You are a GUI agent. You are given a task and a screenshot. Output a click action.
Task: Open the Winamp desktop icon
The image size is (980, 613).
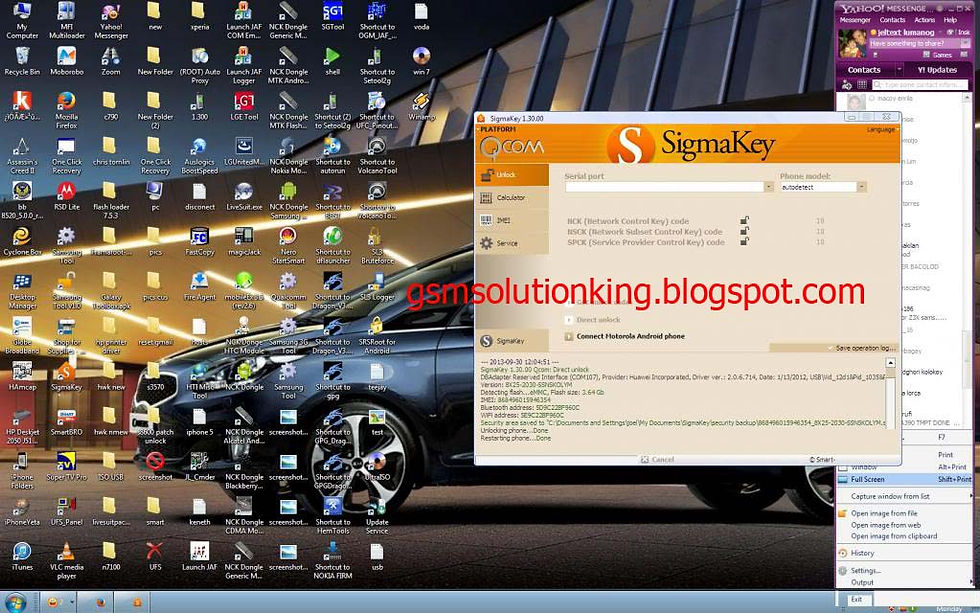point(421,107)
